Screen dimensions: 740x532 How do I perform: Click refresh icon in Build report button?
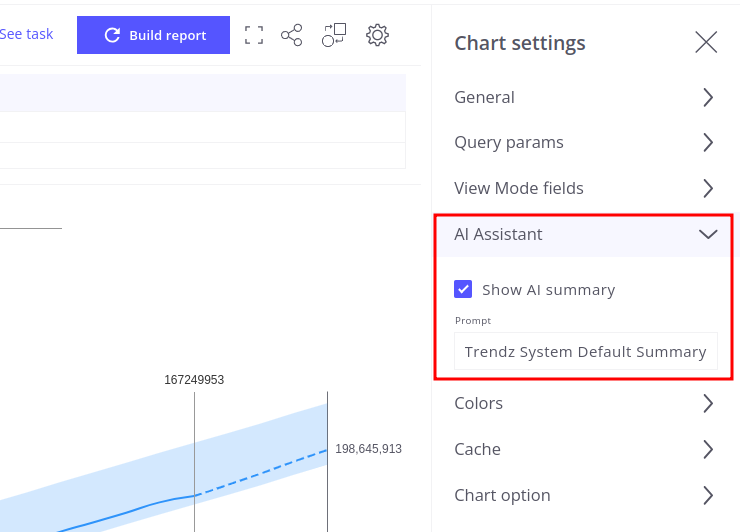click(x=113, y=35)
